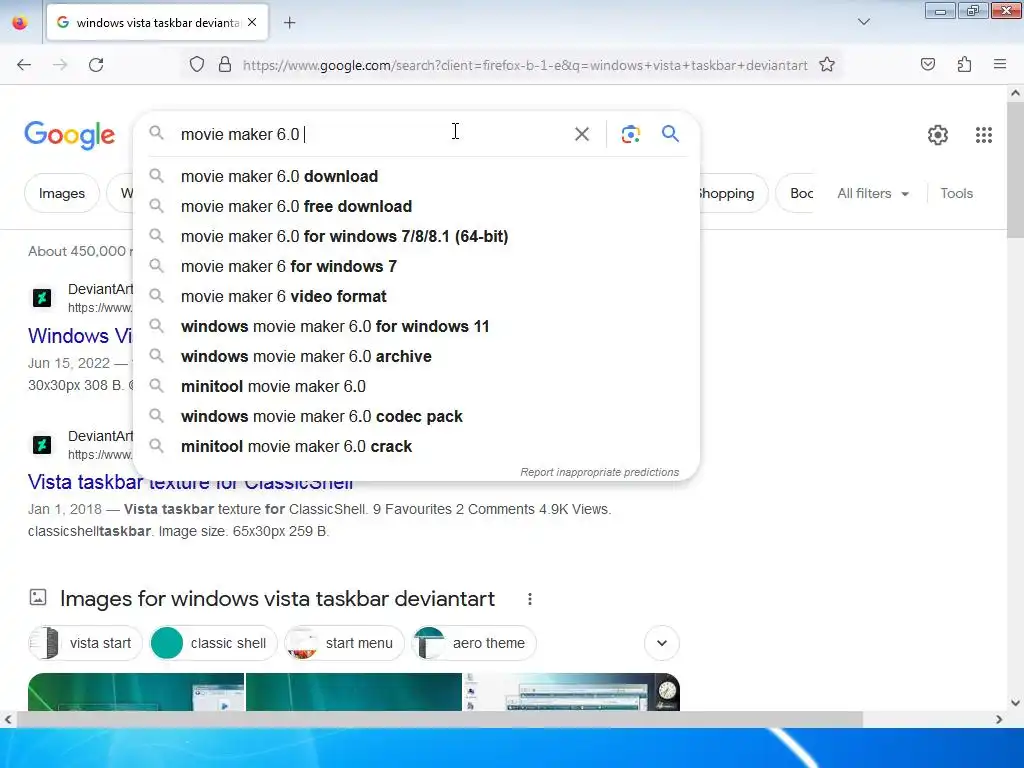Click the horizontal scrollbar left arrow

(8, 720)
